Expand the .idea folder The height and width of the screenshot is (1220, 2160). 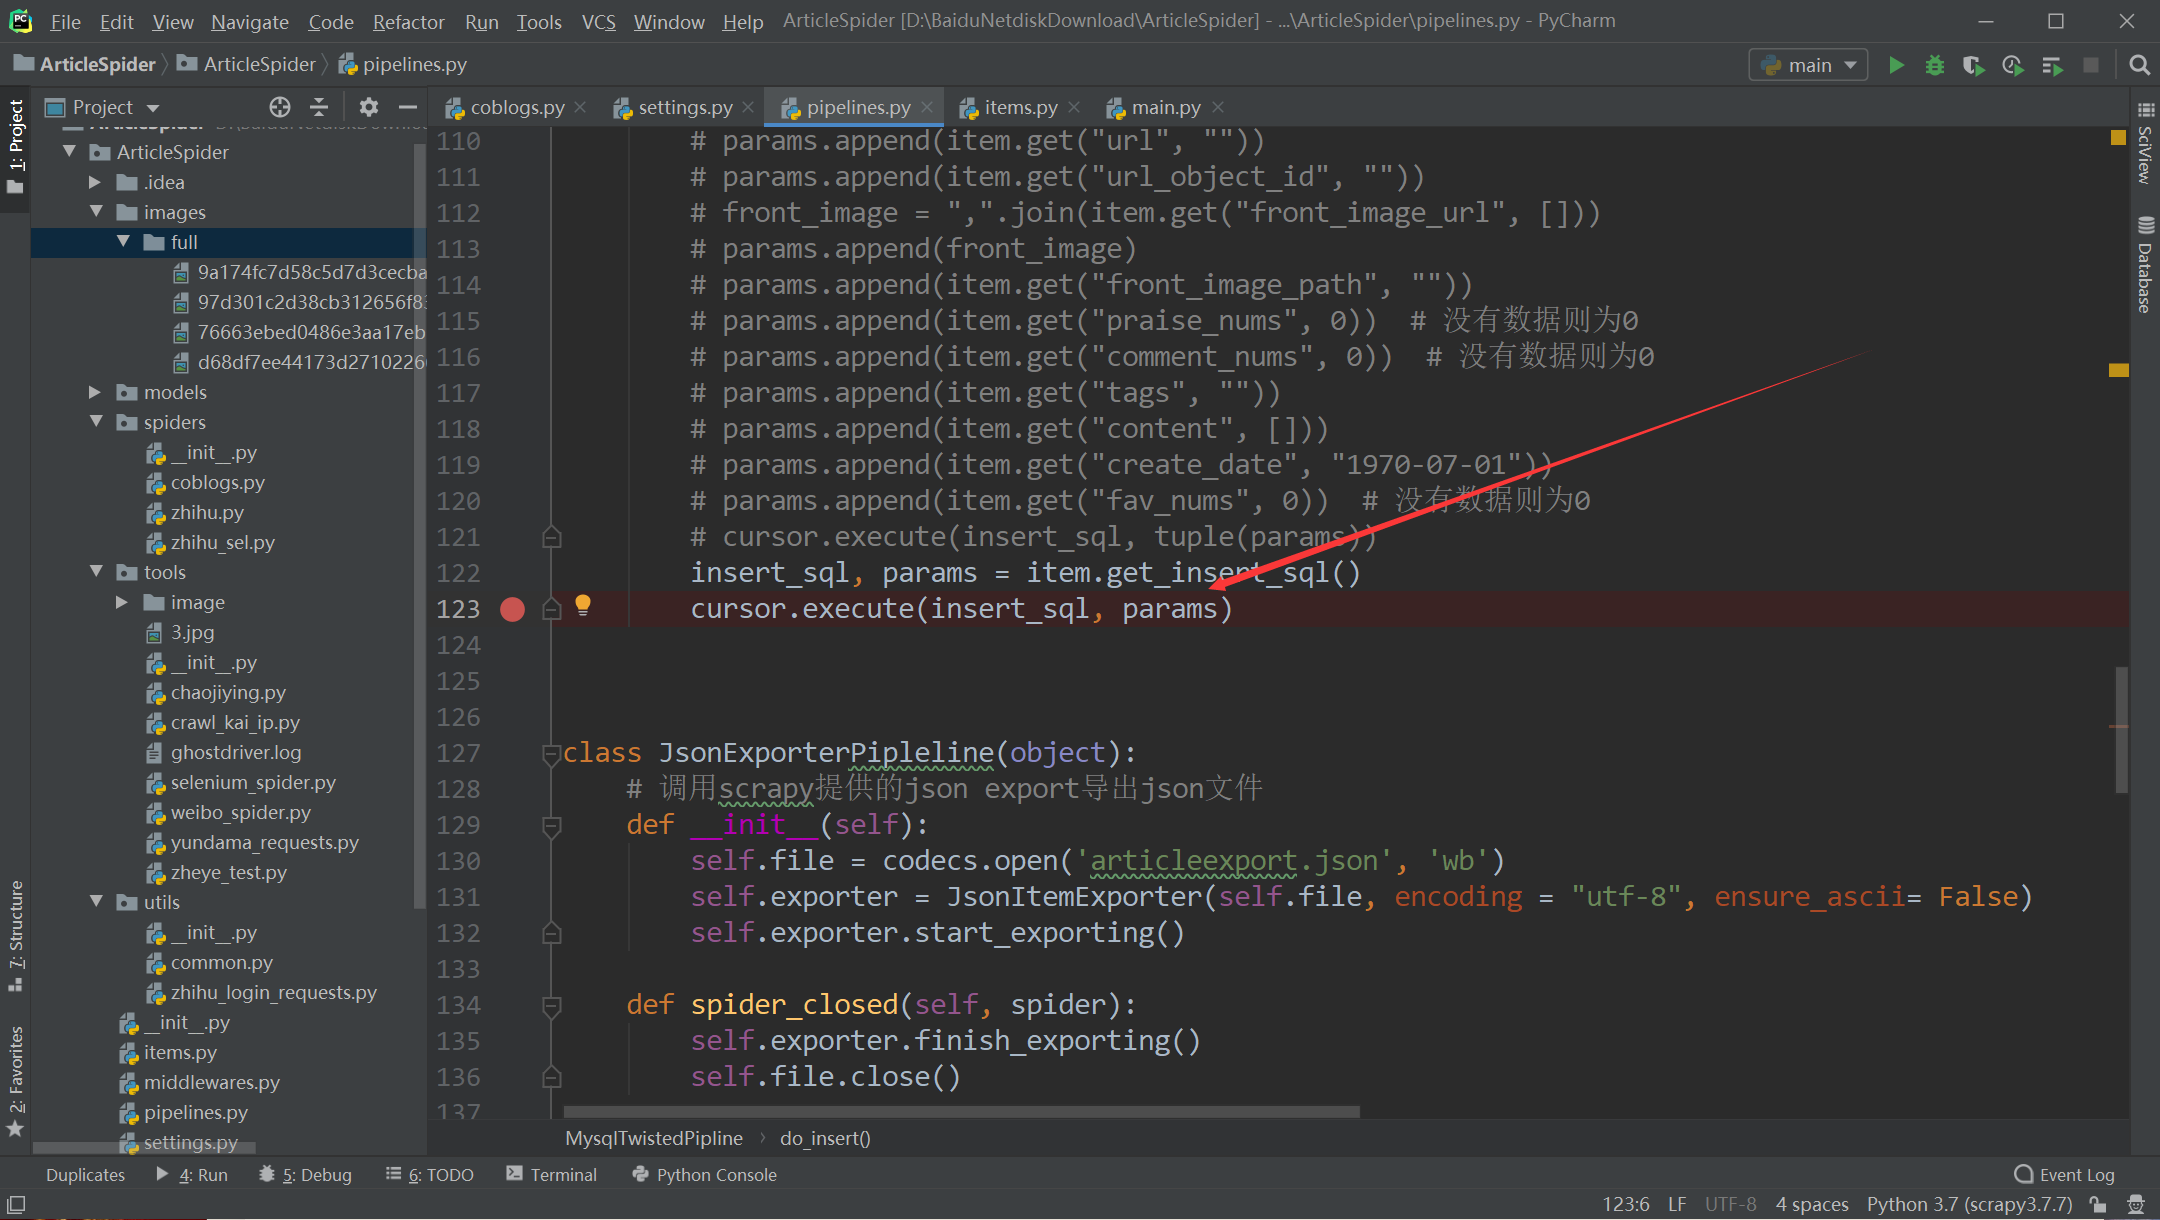click(95, 182)
